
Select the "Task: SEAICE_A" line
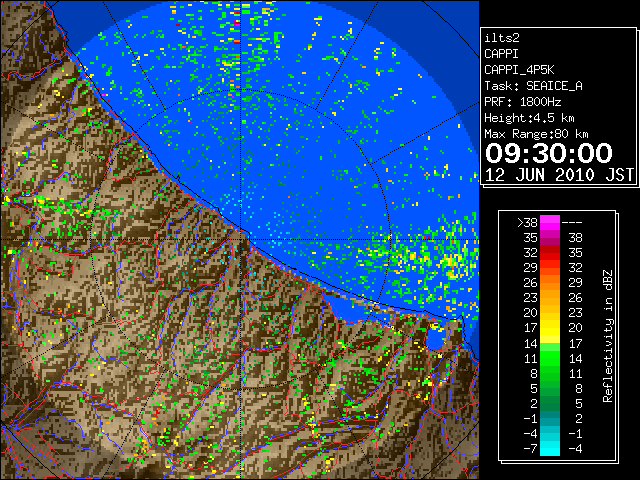coord(533,86)
